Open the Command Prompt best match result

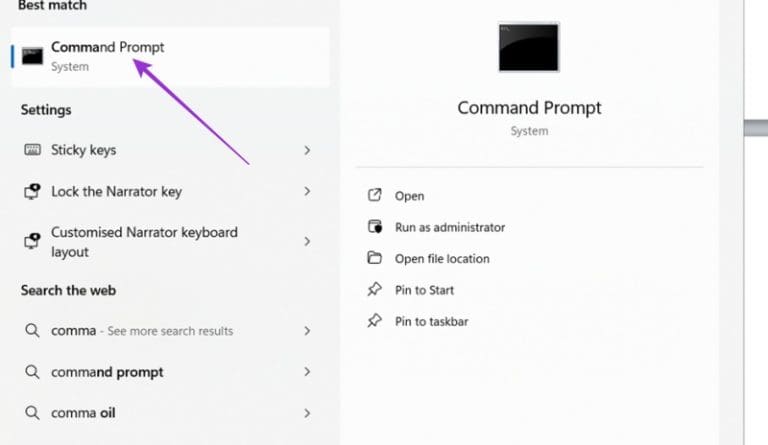tap(107, 47)
